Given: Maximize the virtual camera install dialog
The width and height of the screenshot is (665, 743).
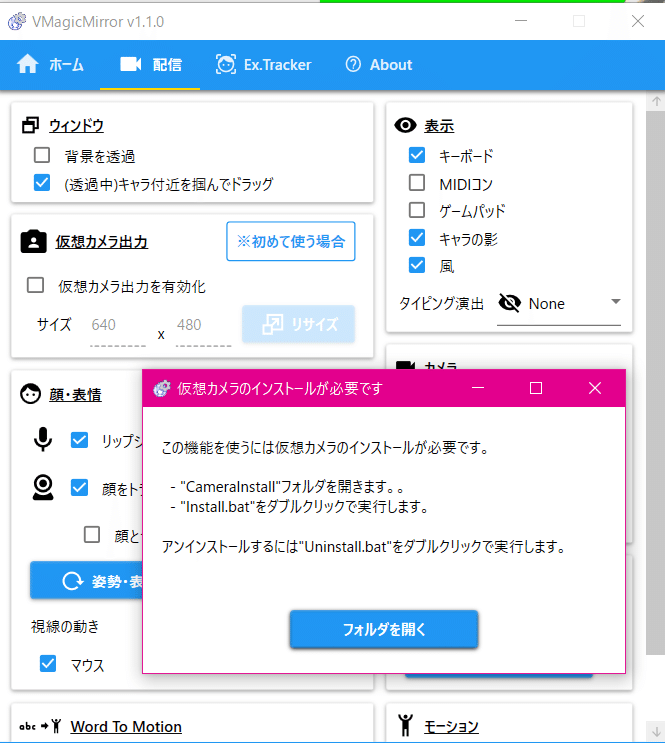Looking at the screenshot, I should click(536, 388).
